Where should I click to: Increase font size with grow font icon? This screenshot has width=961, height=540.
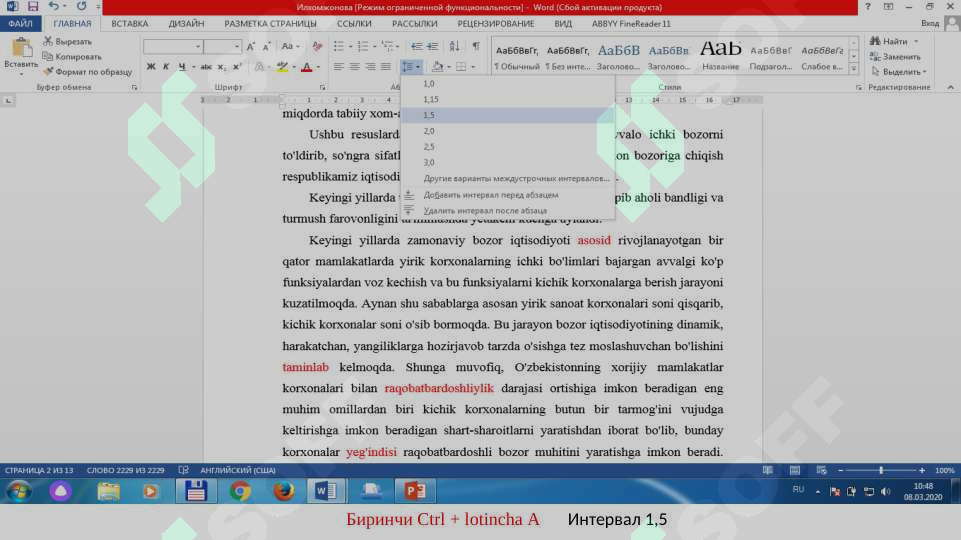click(x=251, y=47)
